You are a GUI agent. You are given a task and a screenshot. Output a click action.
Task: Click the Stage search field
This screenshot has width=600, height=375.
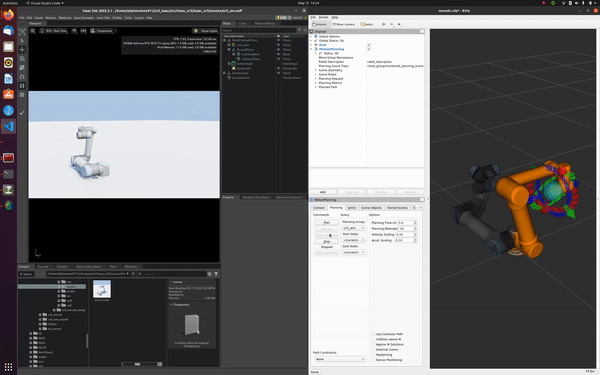[x=259, y=30]
